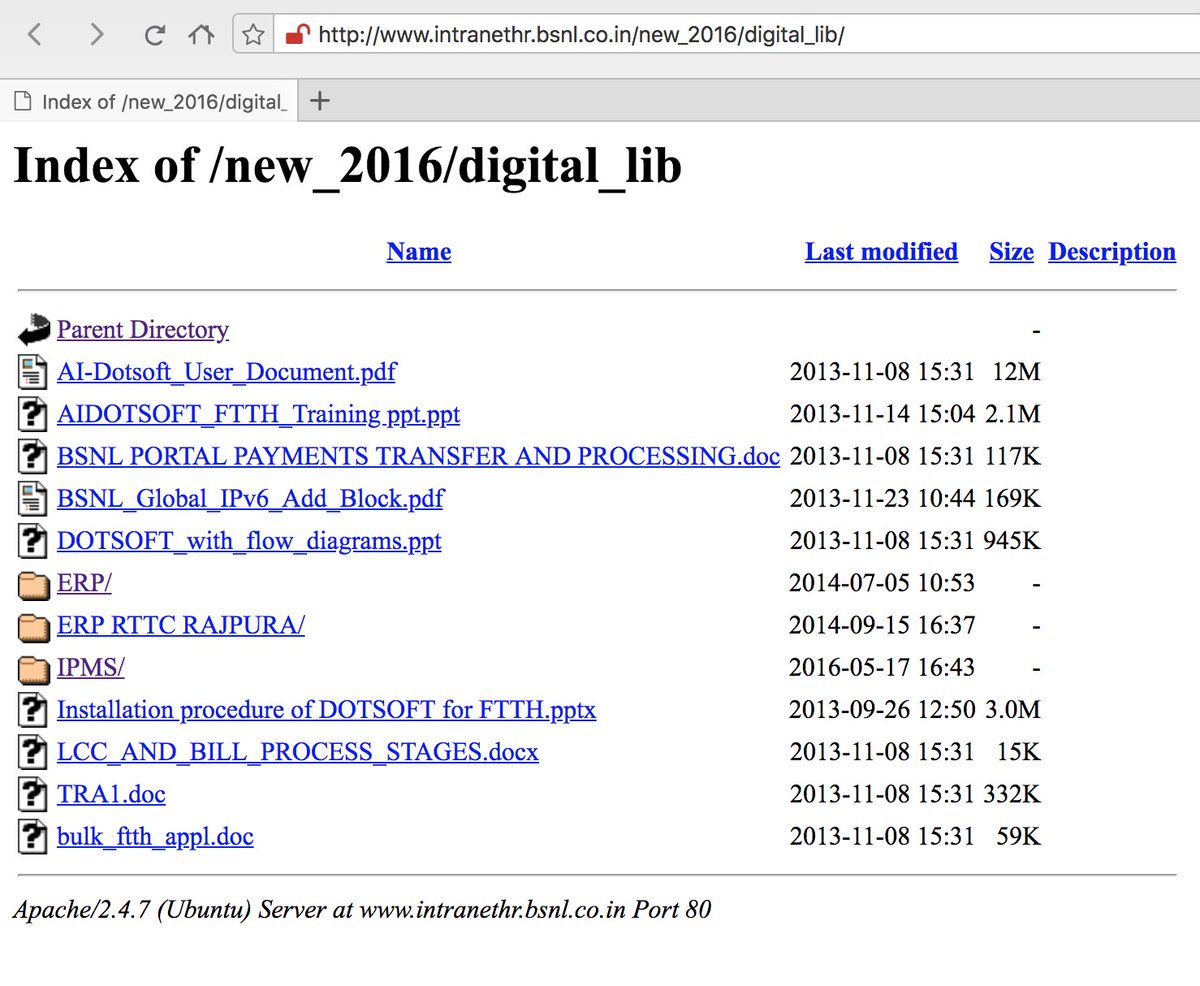This screenshot has height=986, width=1200.
Task: Open LCC_AND_BILL_PROCESS_STAGES.docx
Action: coord(298,752)
